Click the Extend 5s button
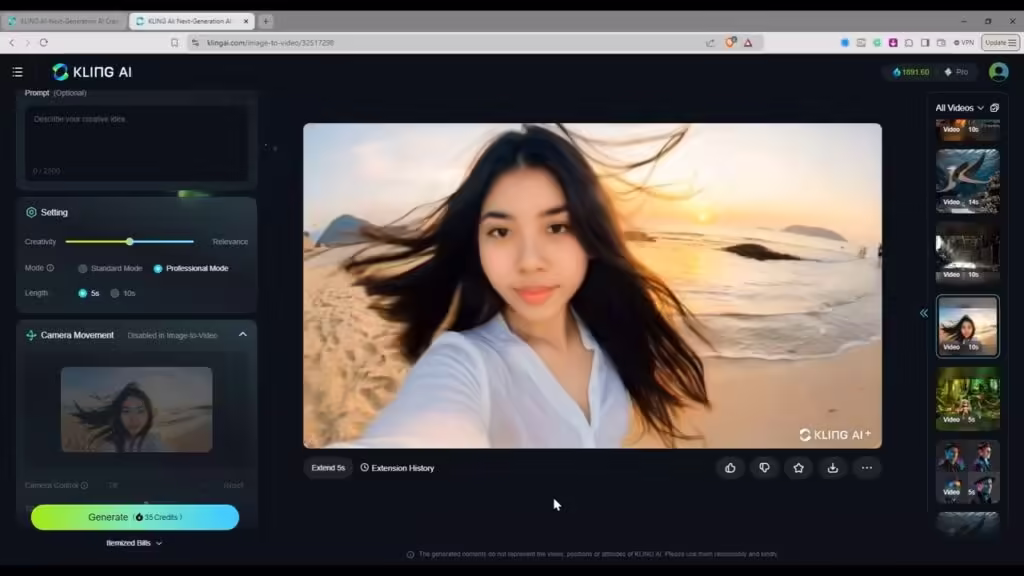Screen dimensions: 1024x576 point(328,468)
